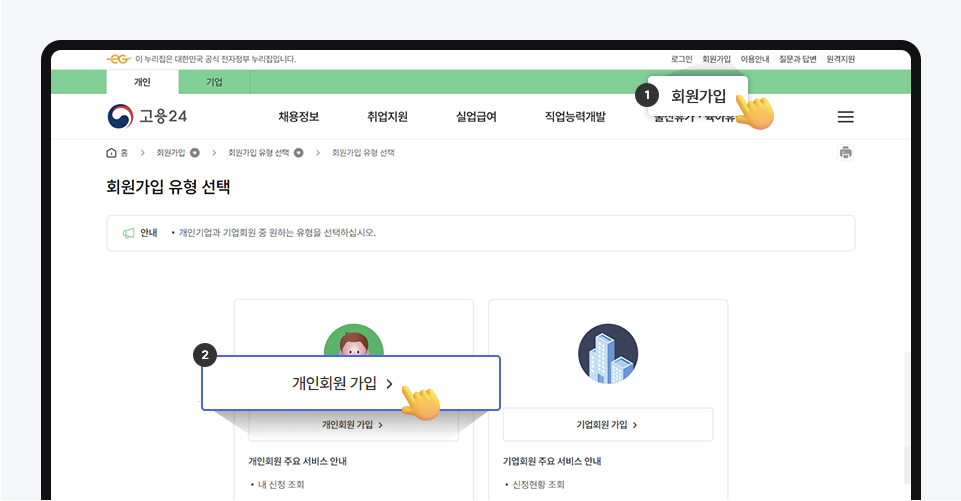Open the 질문과 답변 link
Screen dimensions: 961x501
coord(797,59)
